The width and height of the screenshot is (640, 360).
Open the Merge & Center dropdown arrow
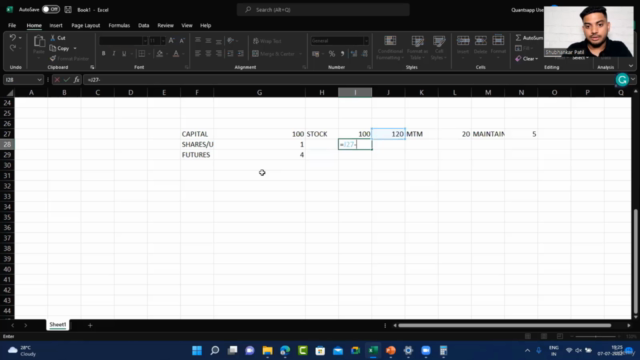point(300,53)
